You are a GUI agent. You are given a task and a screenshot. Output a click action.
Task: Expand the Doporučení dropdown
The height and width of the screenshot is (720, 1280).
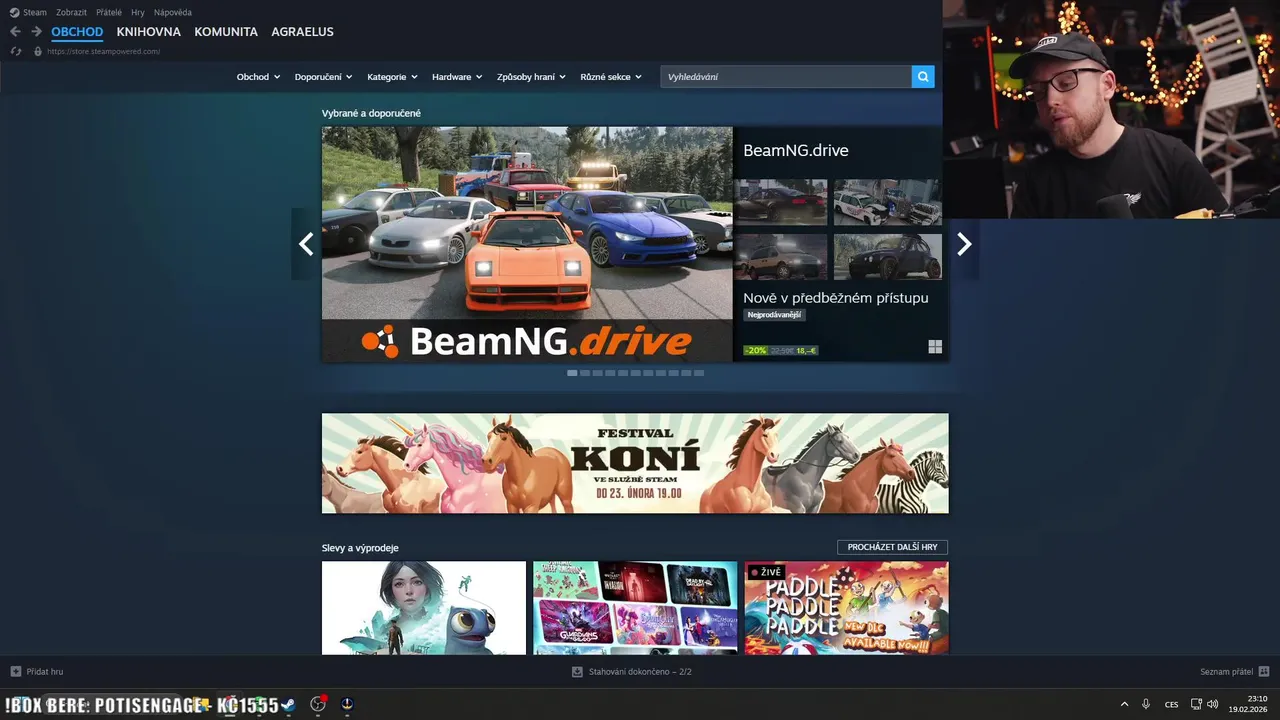324,77
